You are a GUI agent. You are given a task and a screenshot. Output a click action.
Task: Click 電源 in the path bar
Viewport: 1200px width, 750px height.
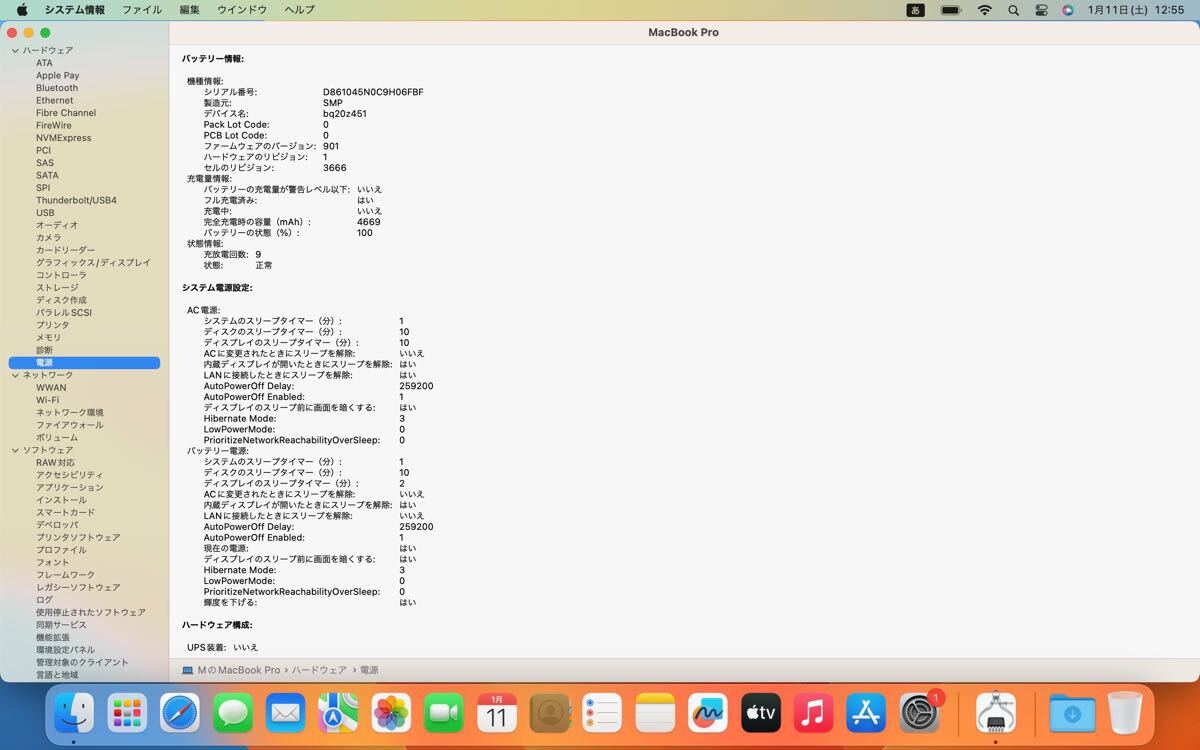tap(369, 670)
